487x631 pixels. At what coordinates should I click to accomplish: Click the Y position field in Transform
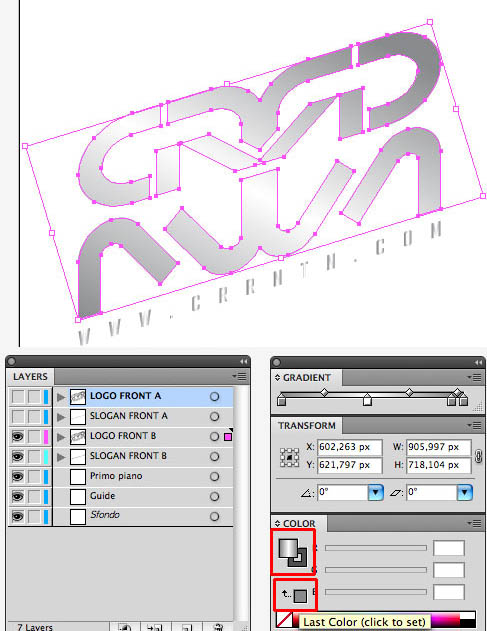point(349,465)
